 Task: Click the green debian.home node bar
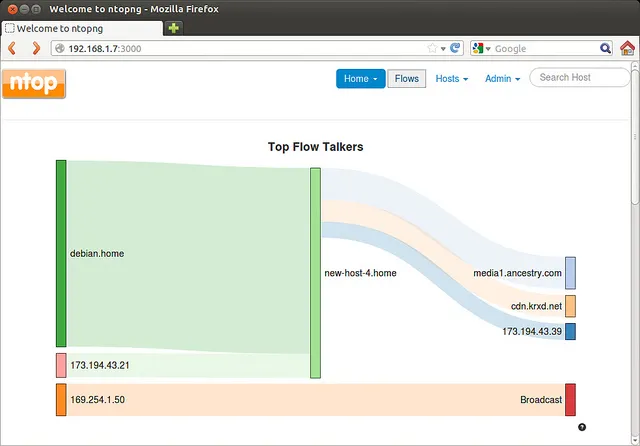coord(61,253)
